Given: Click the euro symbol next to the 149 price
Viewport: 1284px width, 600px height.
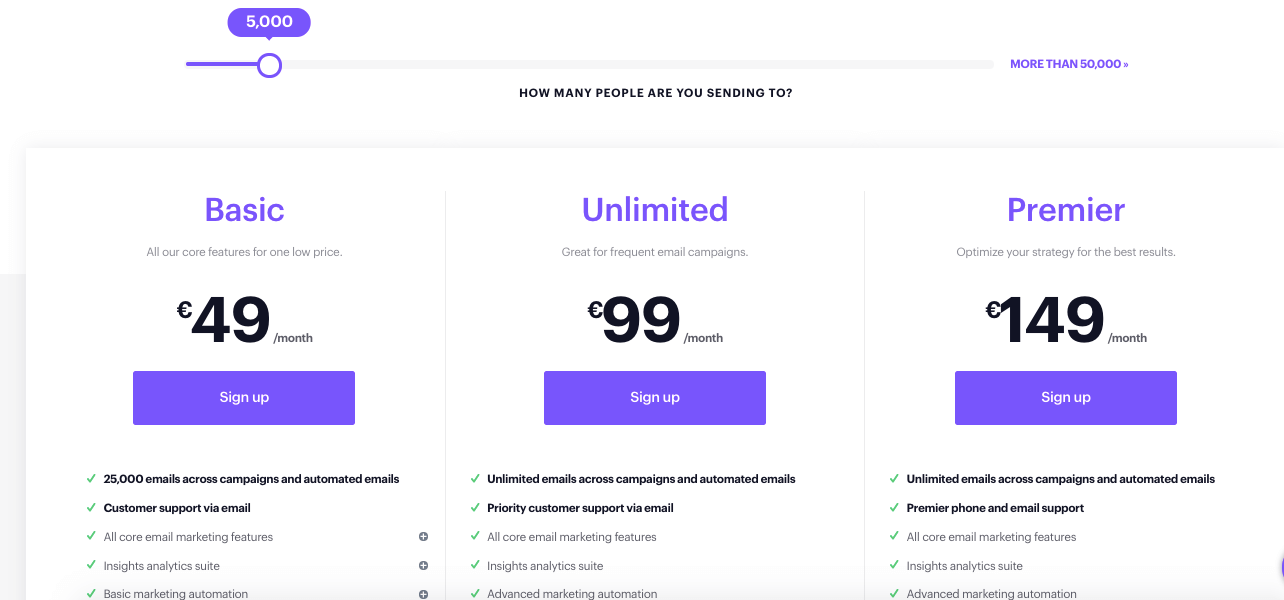Looking at the screenshot, I should (993, 310).
